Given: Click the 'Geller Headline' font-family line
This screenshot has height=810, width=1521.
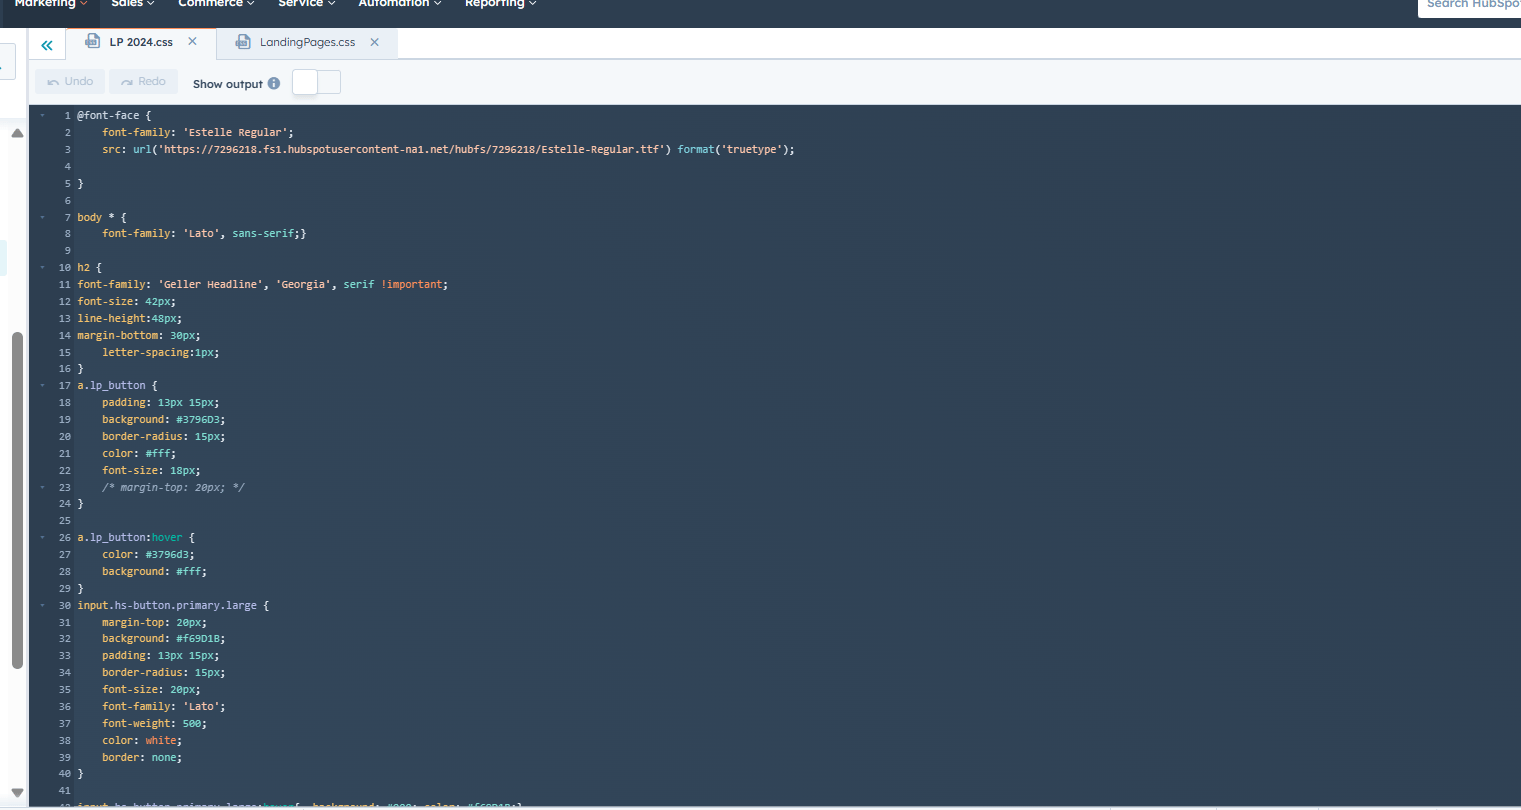Looking at the screenshot, I should pyautogui.click(x=263, y=285).
